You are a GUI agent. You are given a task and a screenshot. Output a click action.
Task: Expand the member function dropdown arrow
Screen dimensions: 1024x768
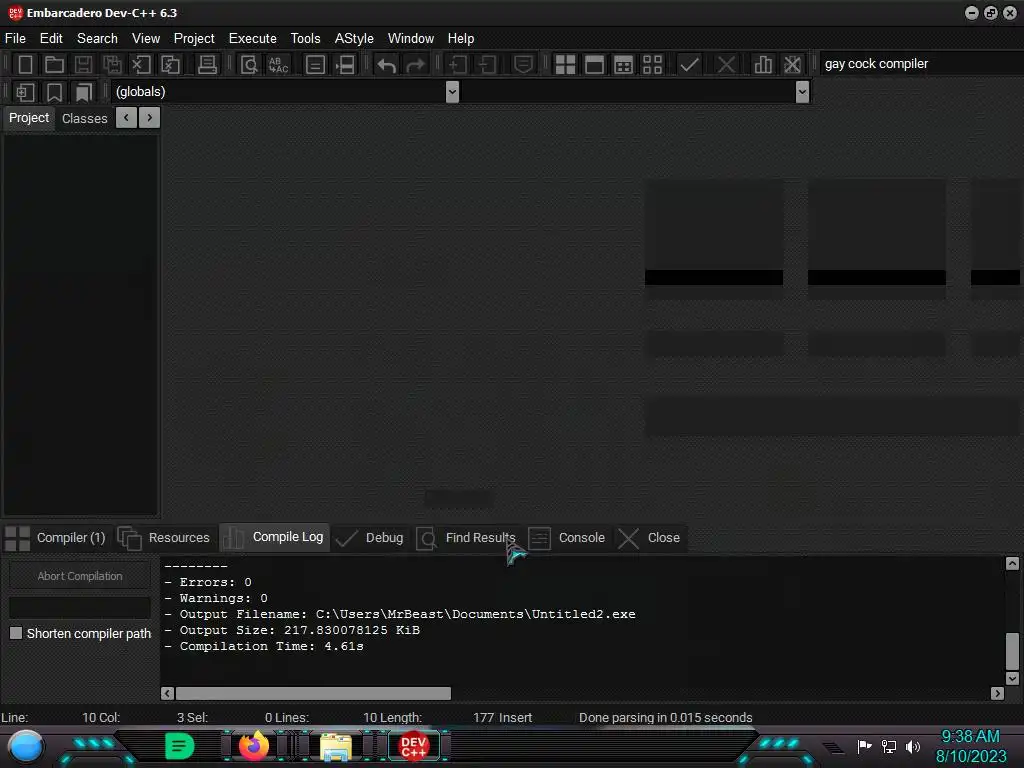coord(803,91)
